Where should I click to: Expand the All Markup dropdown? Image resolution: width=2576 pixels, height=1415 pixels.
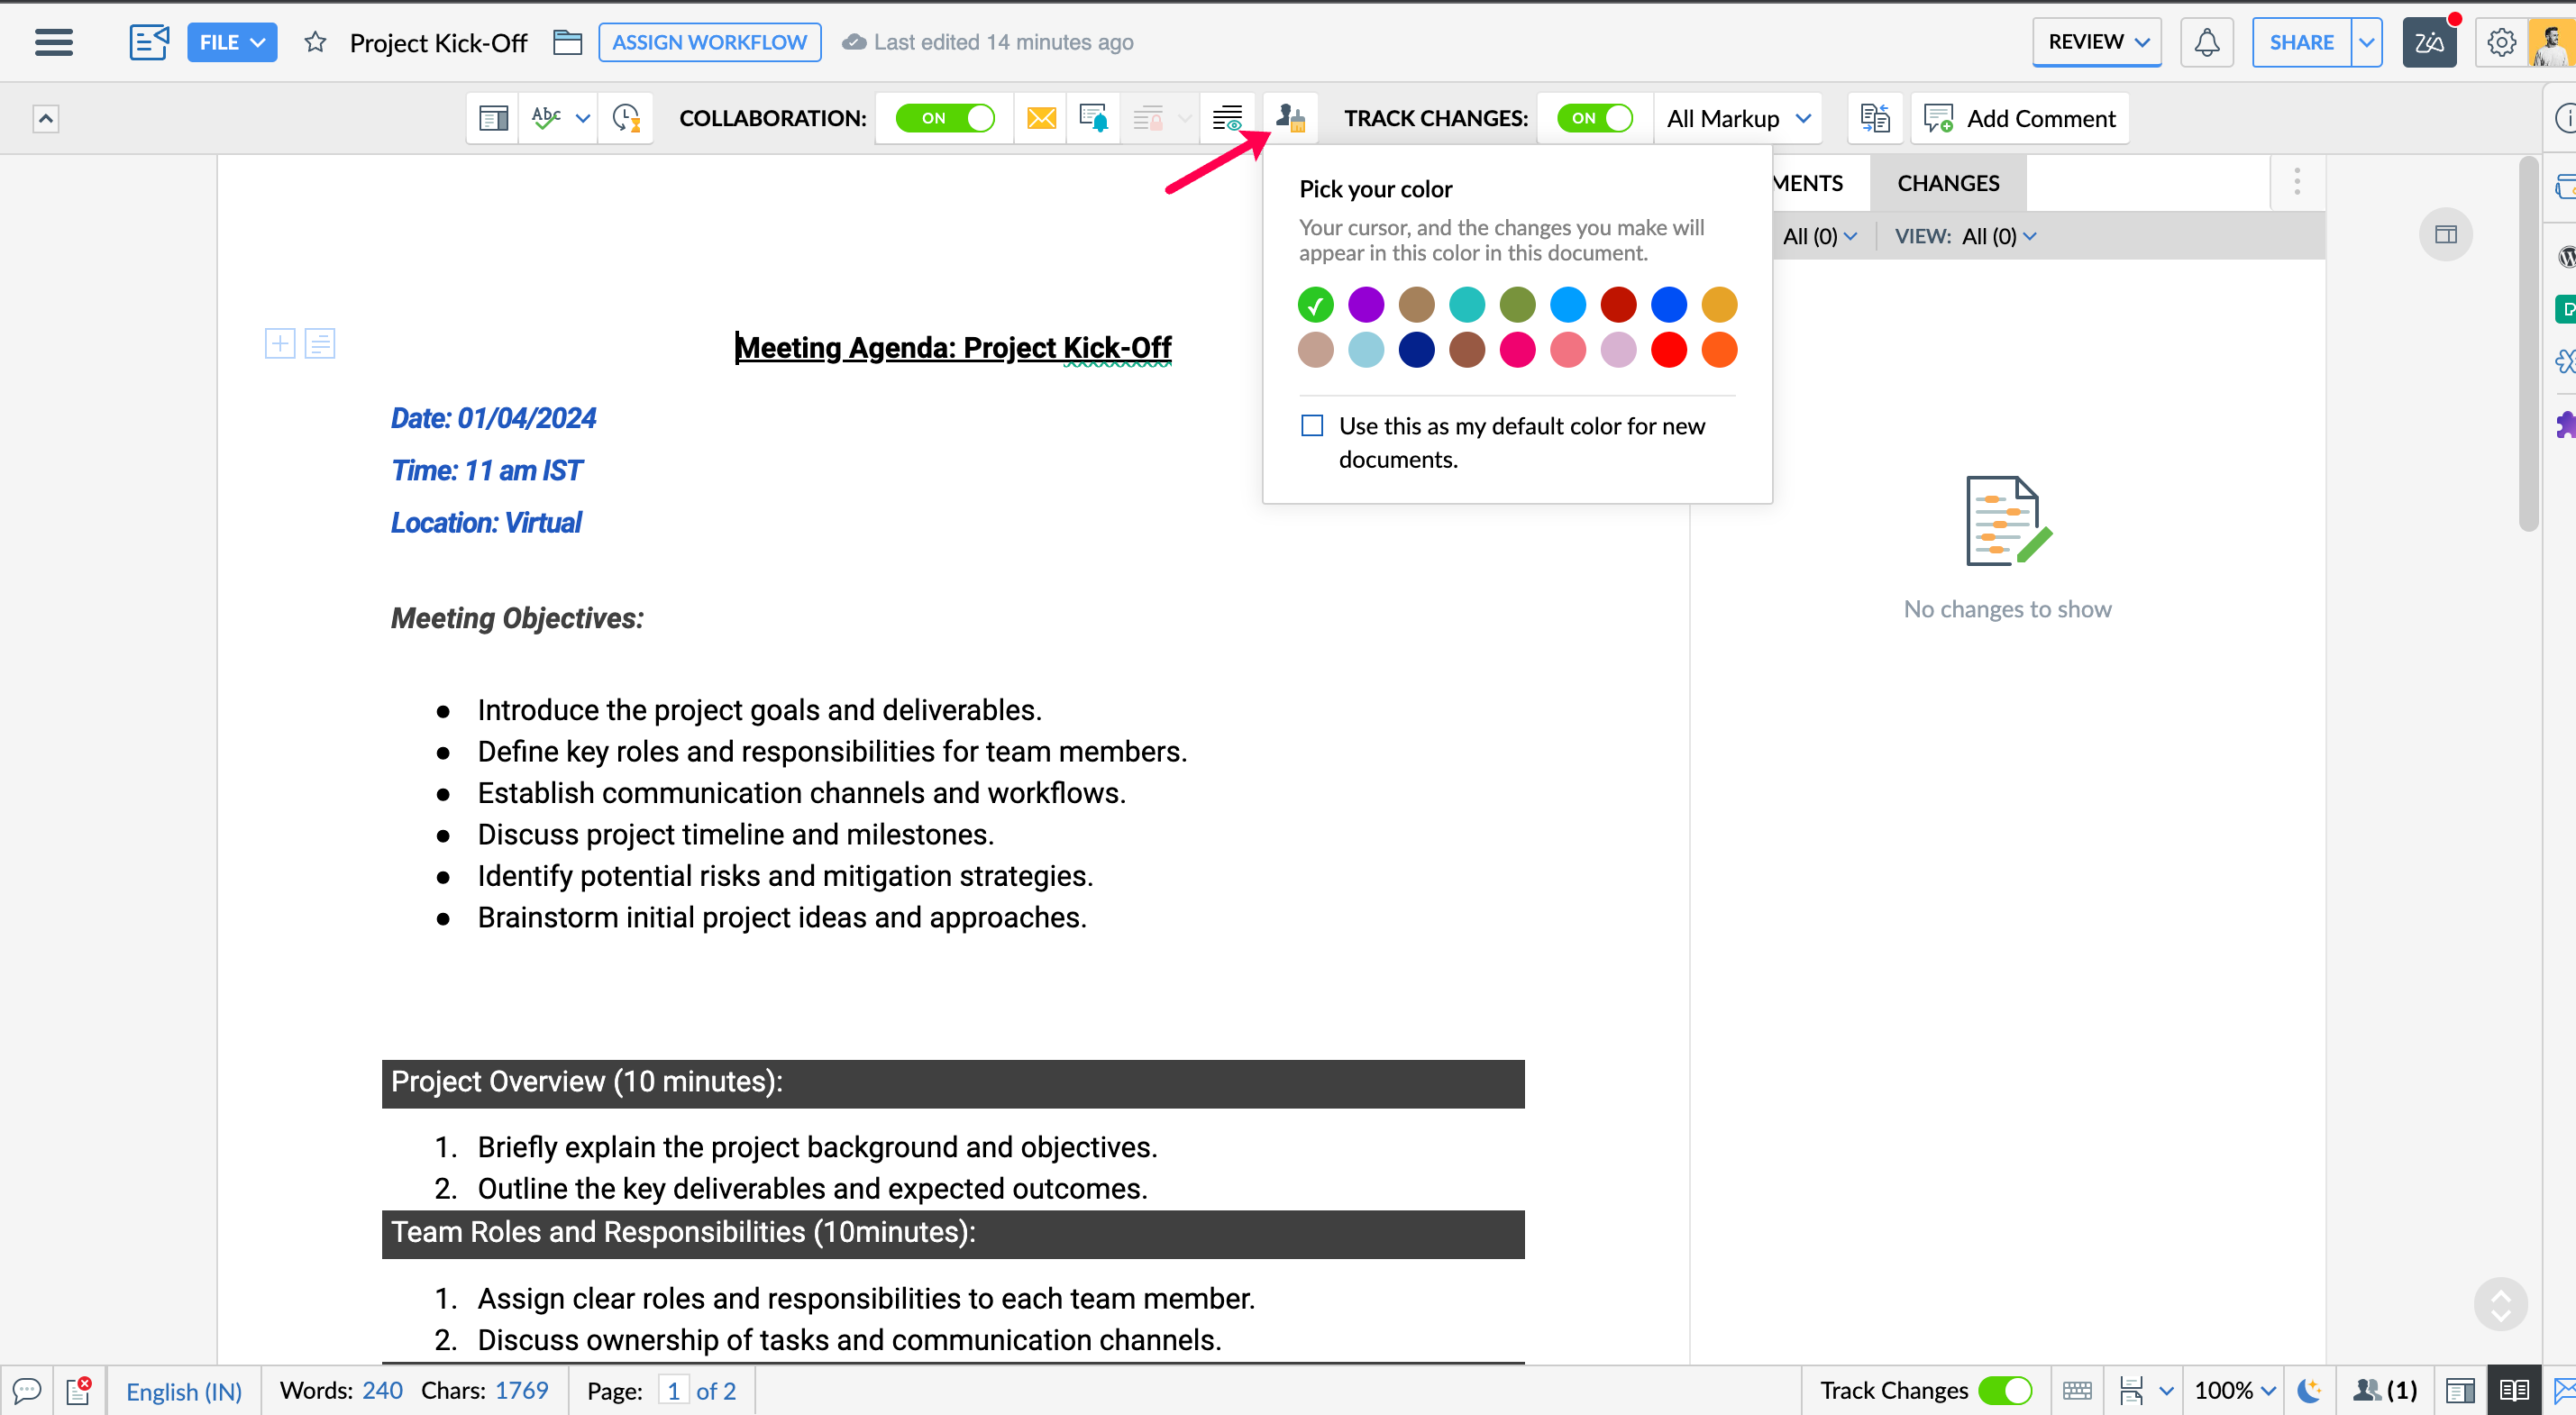1738,118
